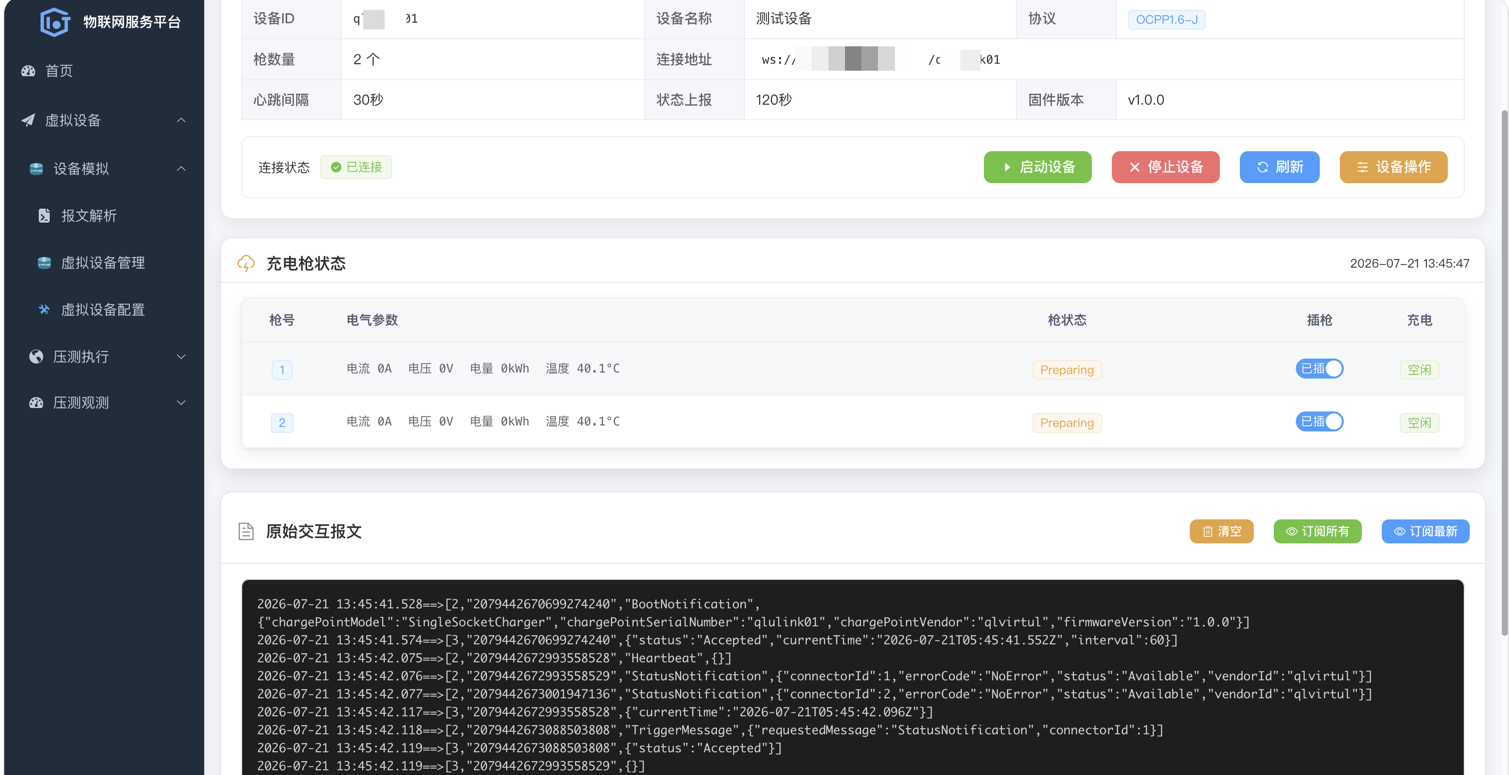Click the 枪状态 column header
The image size is (1509, 775).
coord(1067,320)
